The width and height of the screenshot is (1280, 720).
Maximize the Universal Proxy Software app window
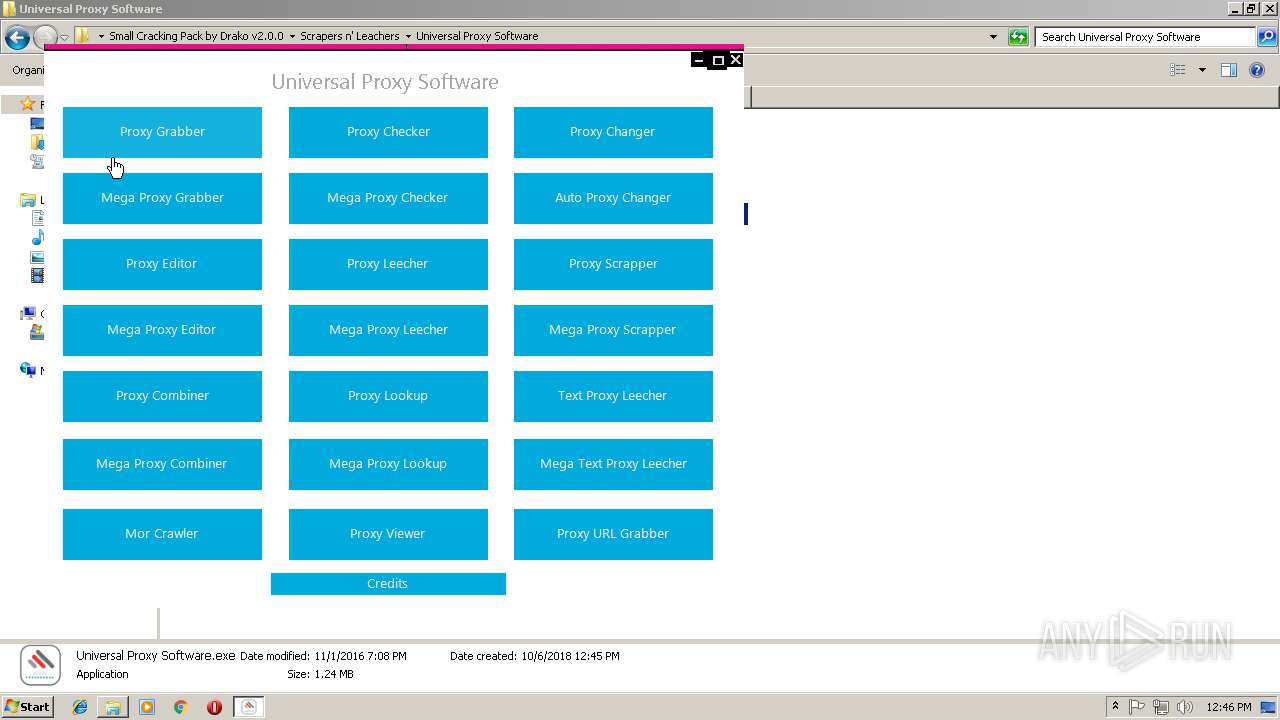click(717, 60)
